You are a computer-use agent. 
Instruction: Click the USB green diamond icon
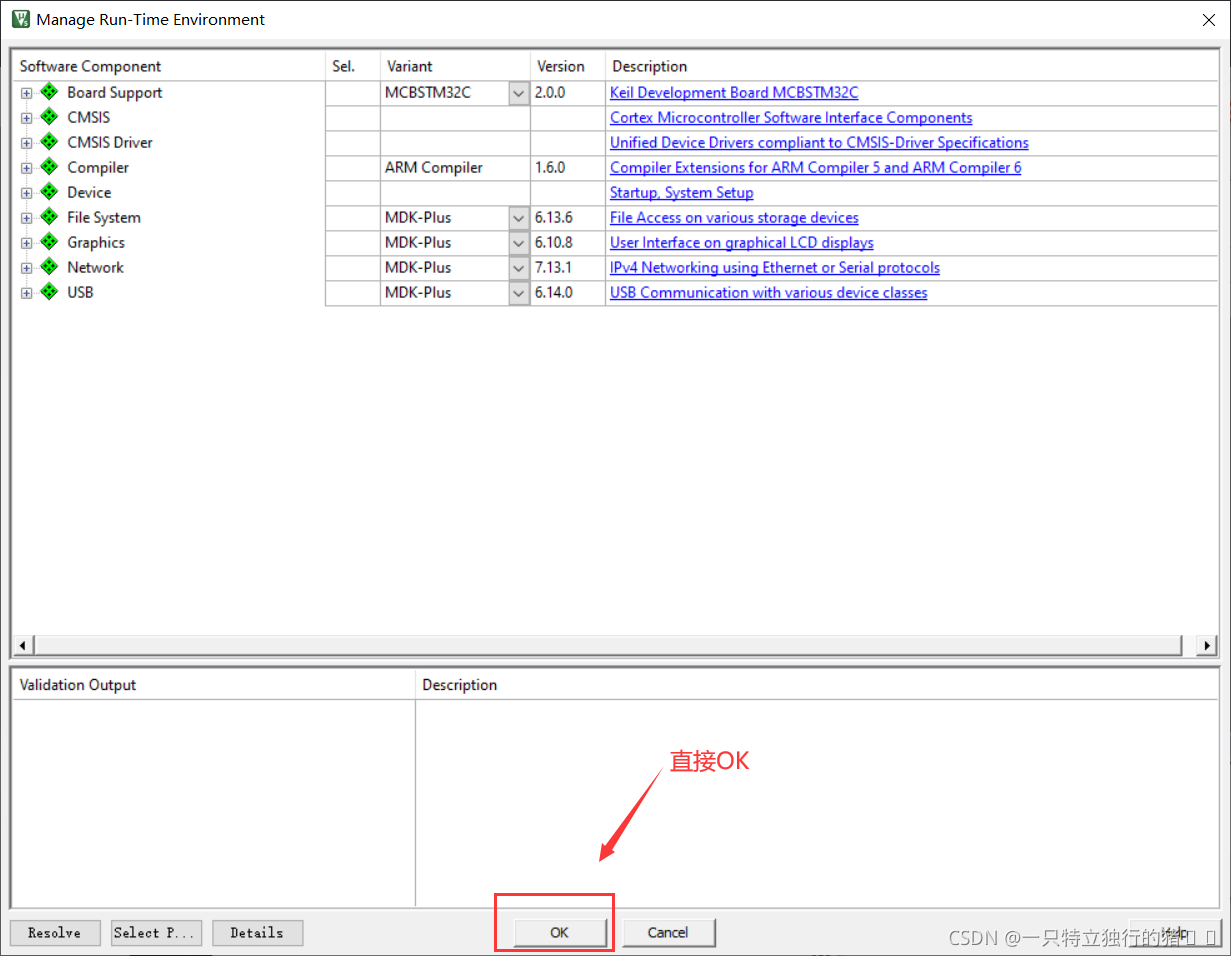pos(49,292)
